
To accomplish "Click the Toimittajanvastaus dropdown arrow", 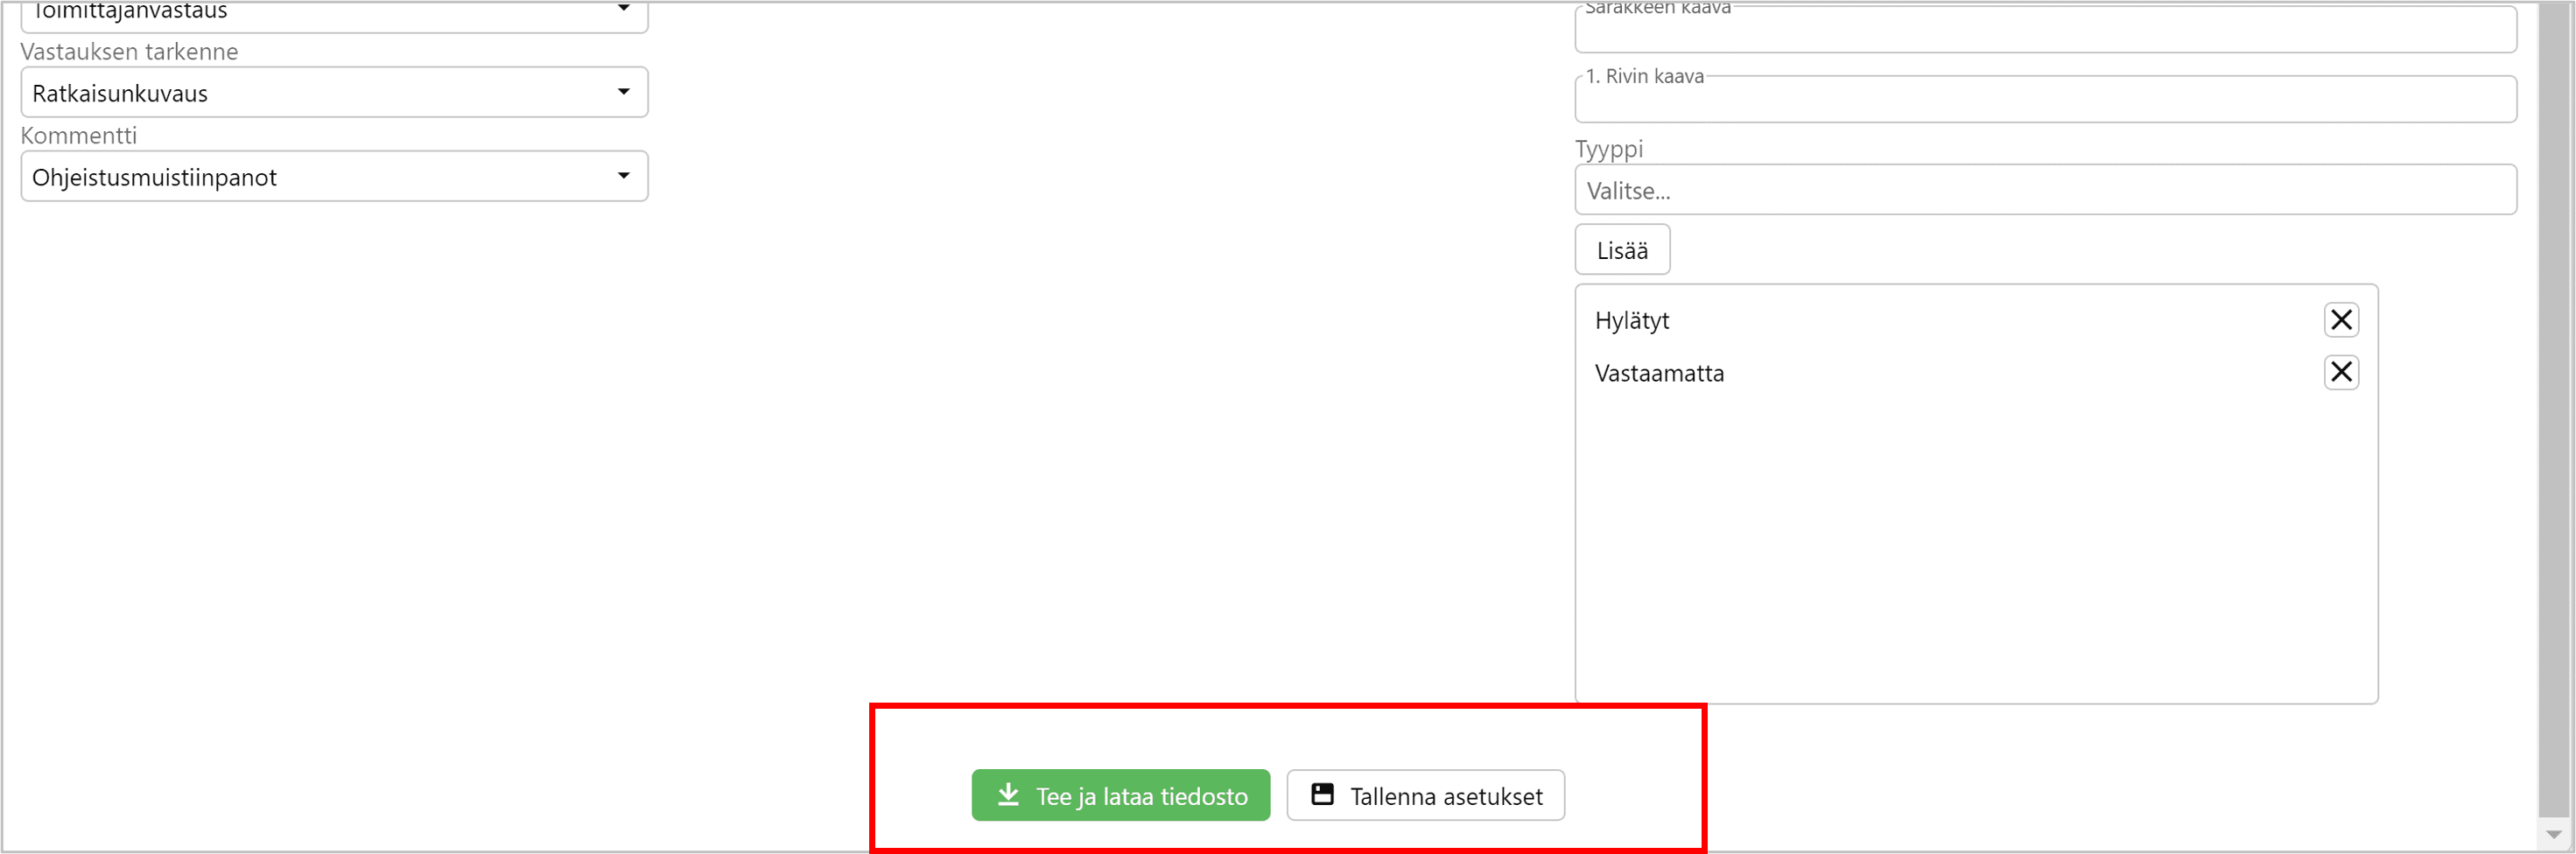I will pos(624,9).
